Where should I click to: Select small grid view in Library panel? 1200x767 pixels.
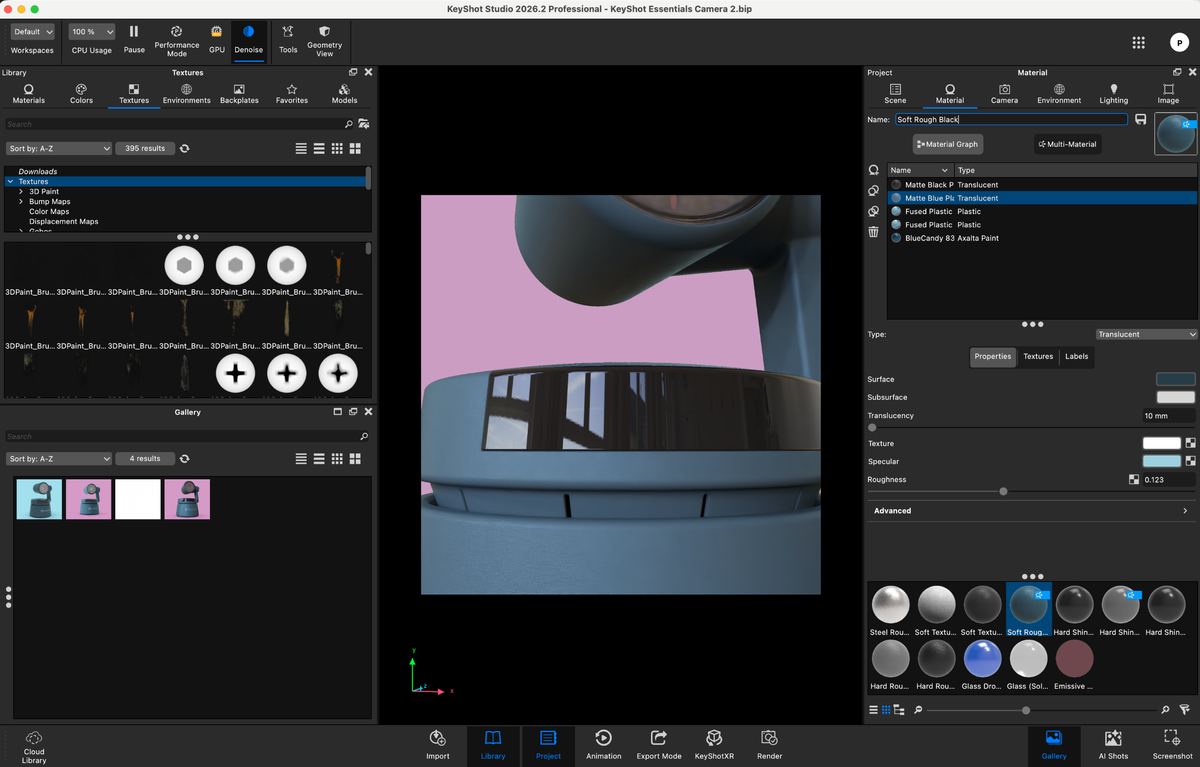pyautogui.click(x=337, y=148)
